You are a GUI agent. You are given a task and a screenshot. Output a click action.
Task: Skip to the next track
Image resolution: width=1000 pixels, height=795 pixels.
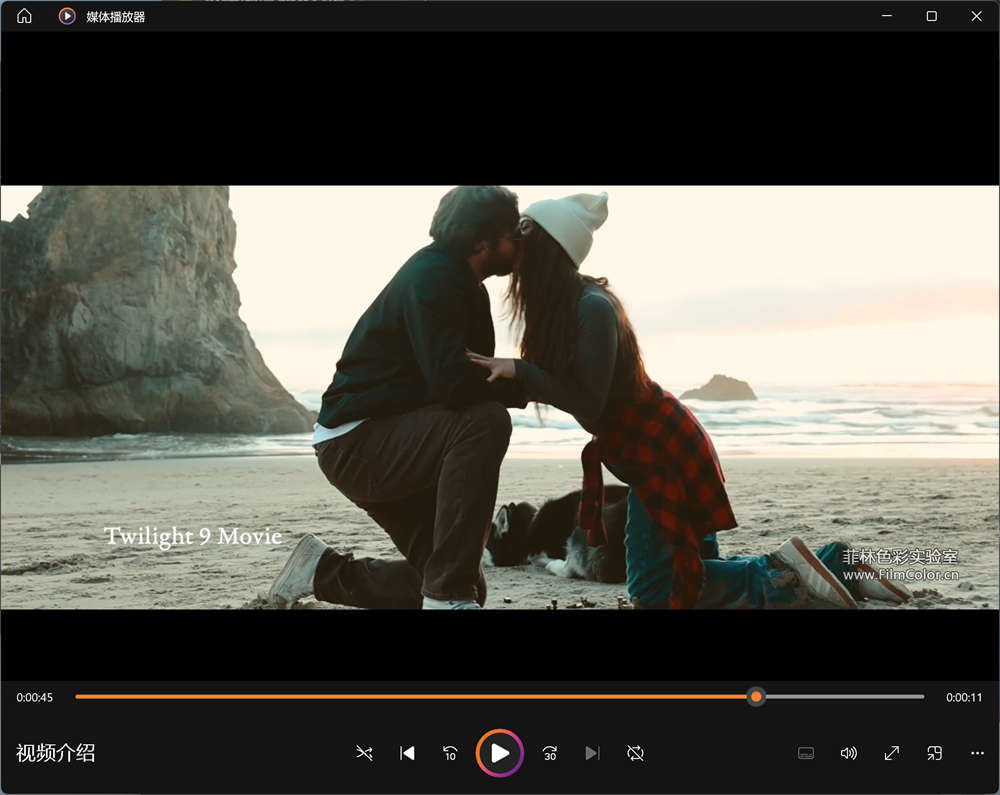pyautogui.click(x=592, y=753)
